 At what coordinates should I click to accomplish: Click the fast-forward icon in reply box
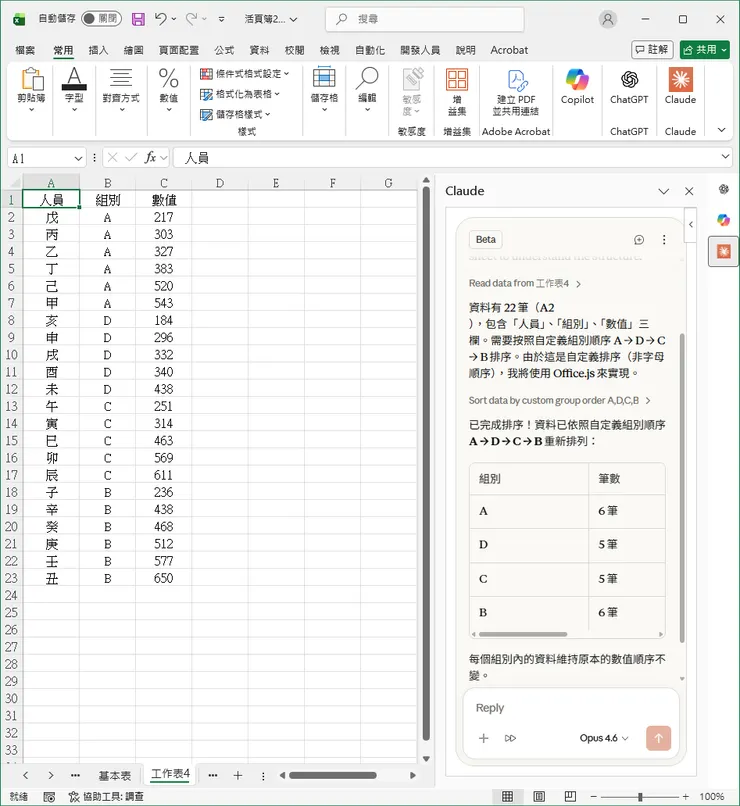510,738
